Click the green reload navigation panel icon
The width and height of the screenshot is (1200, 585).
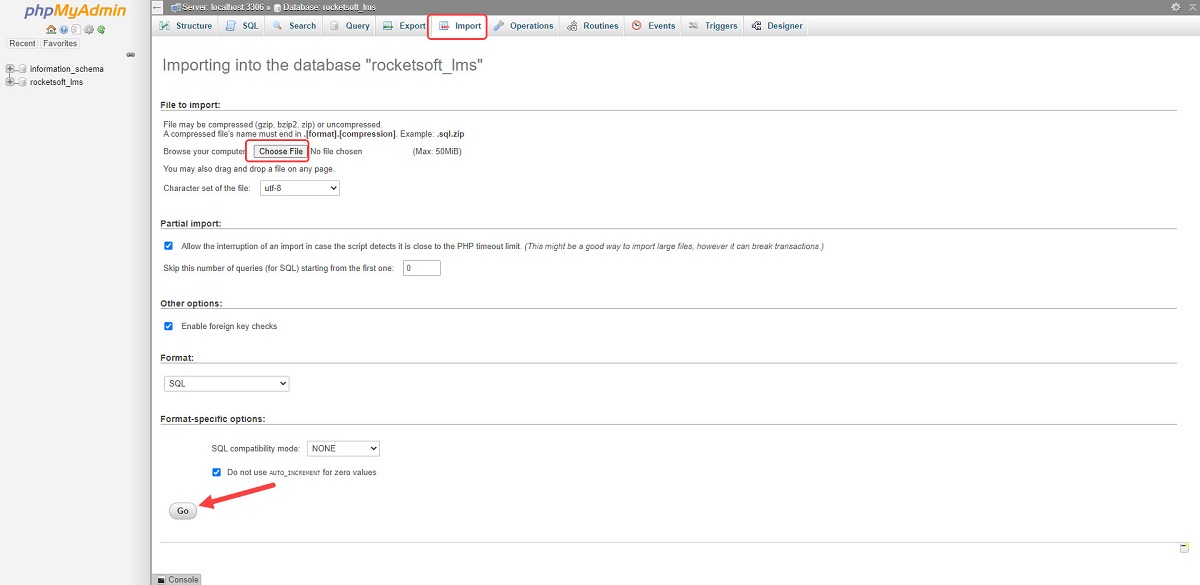[101, 30]
